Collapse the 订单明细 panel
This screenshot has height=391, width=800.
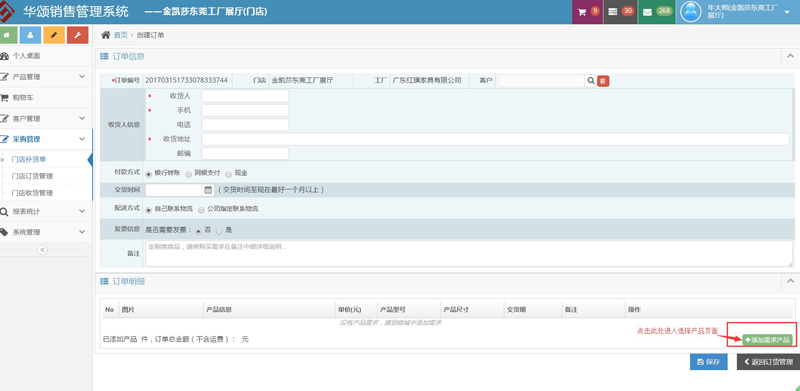(790, 281)
